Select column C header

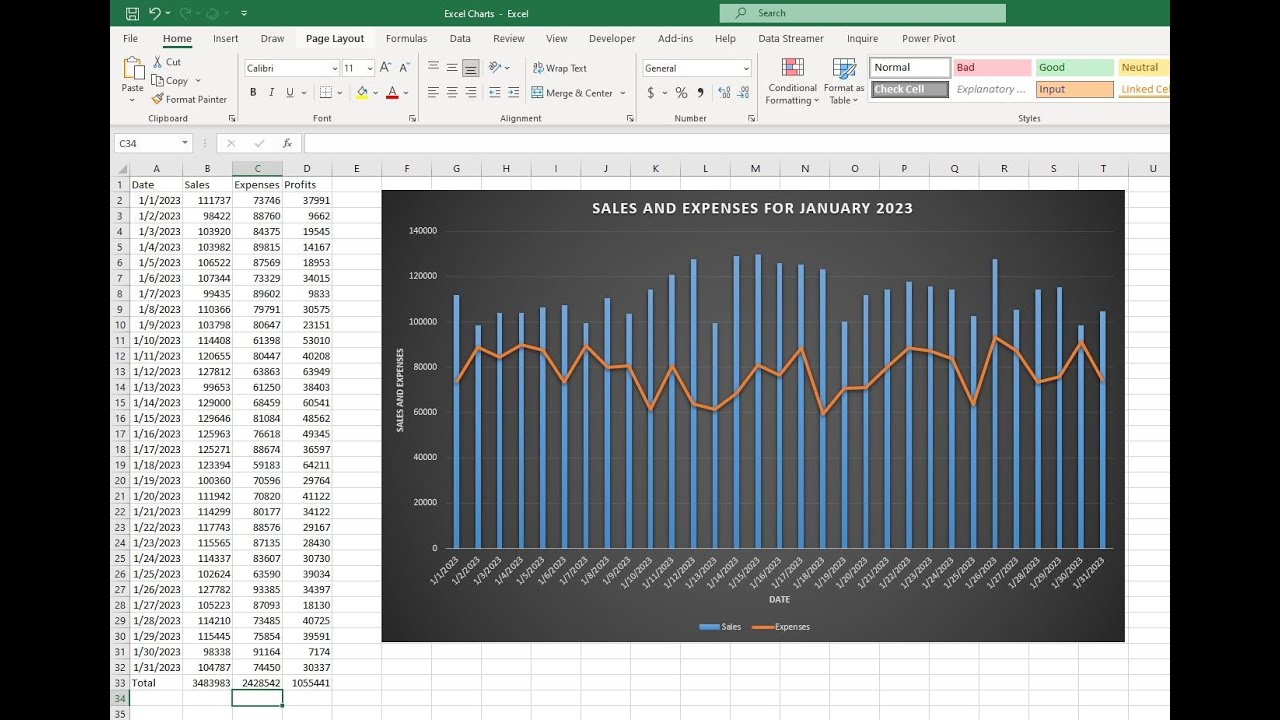[257, 169]
